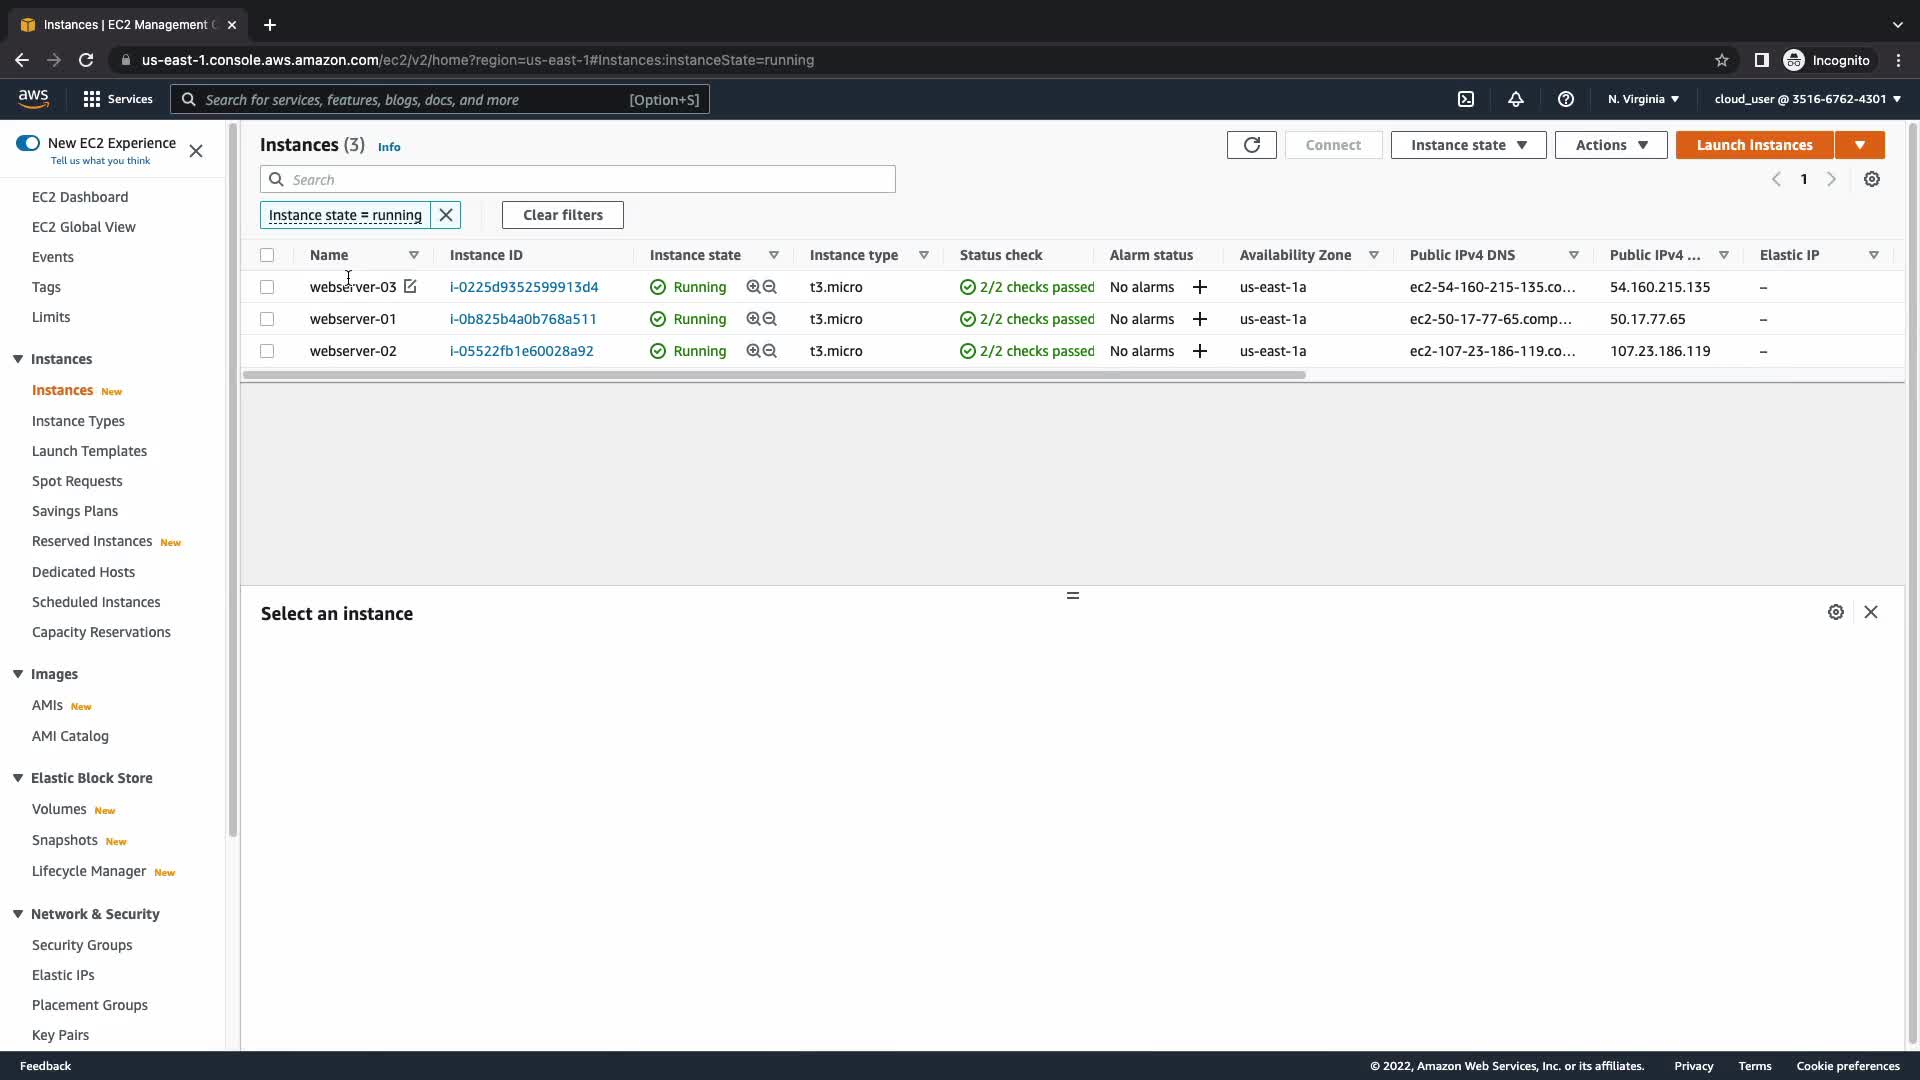The height and width of the screenshot is (1080, 1920).
Task: Open table preferences gear icon
Action: point(1872,180)
